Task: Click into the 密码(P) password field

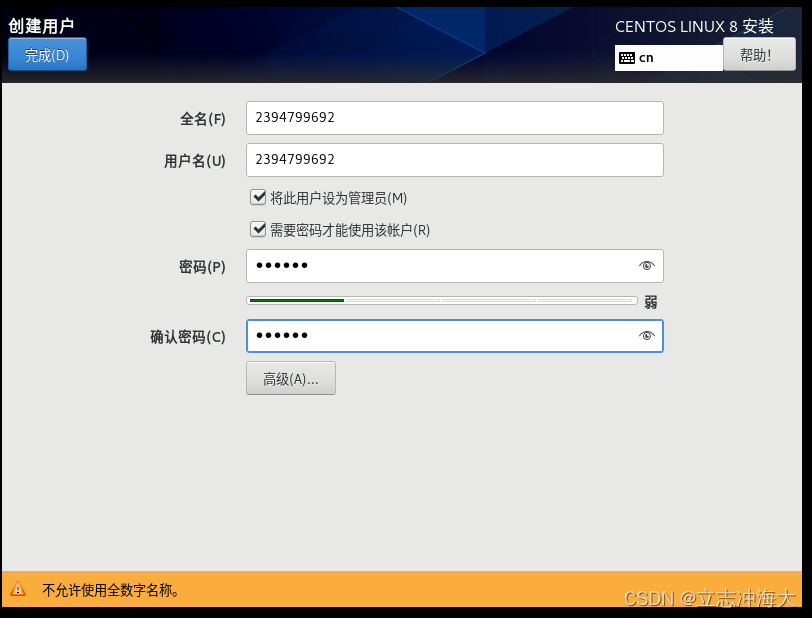Action: 454,266
